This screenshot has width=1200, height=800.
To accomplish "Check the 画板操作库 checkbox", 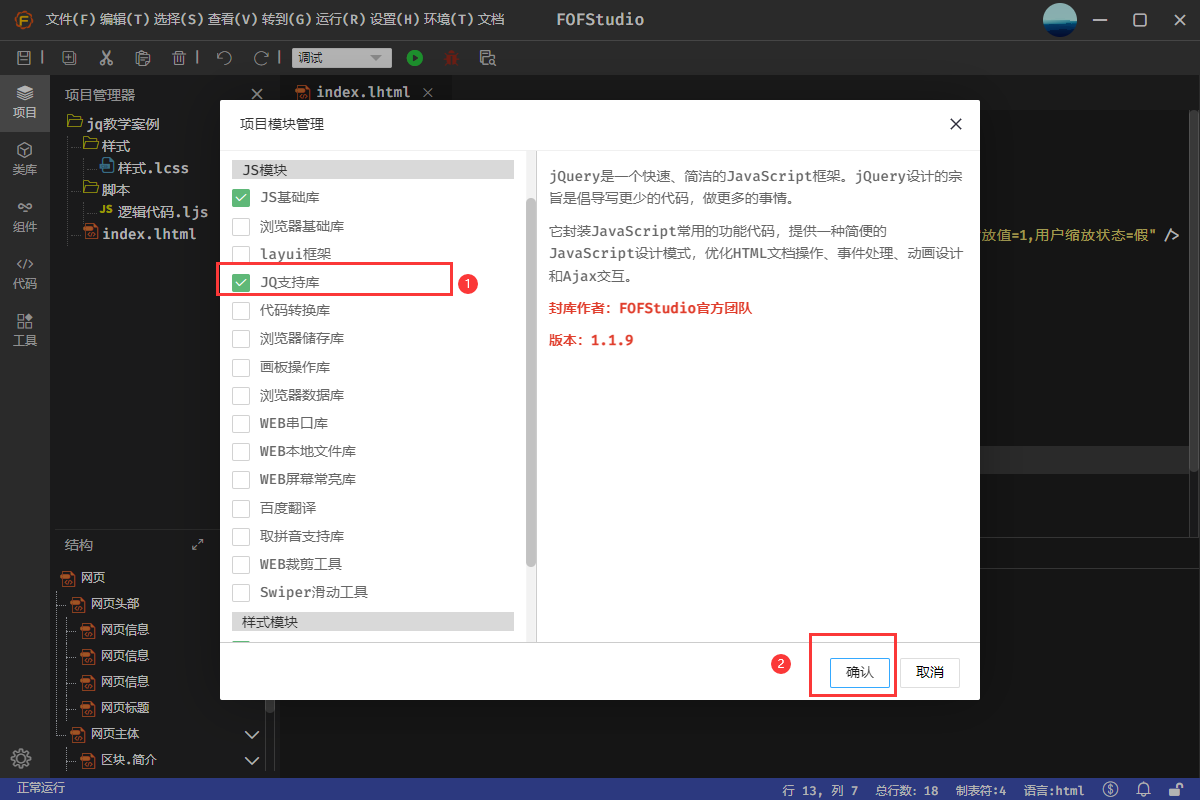I will [x=241, y=367].
